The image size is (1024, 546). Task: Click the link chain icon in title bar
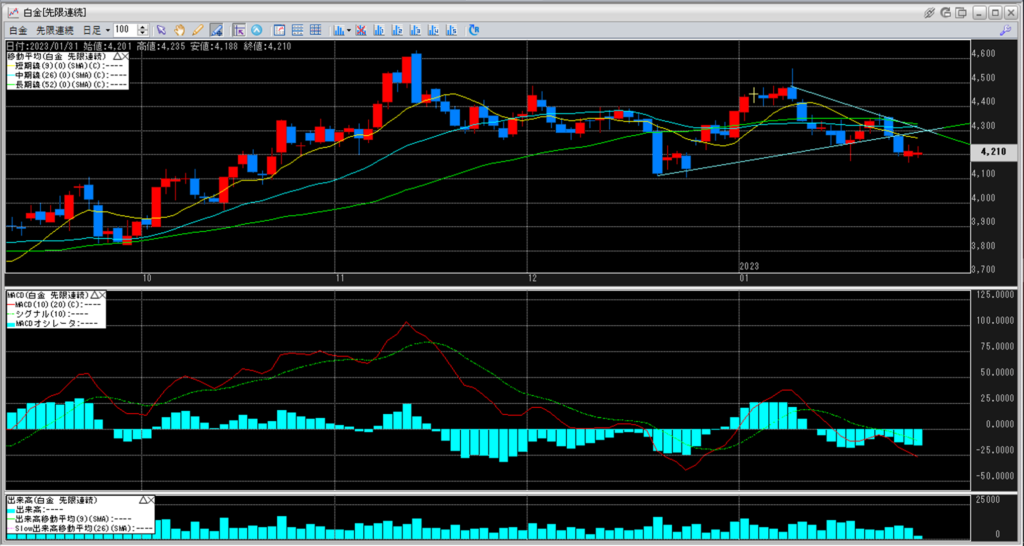coord(929,12)
